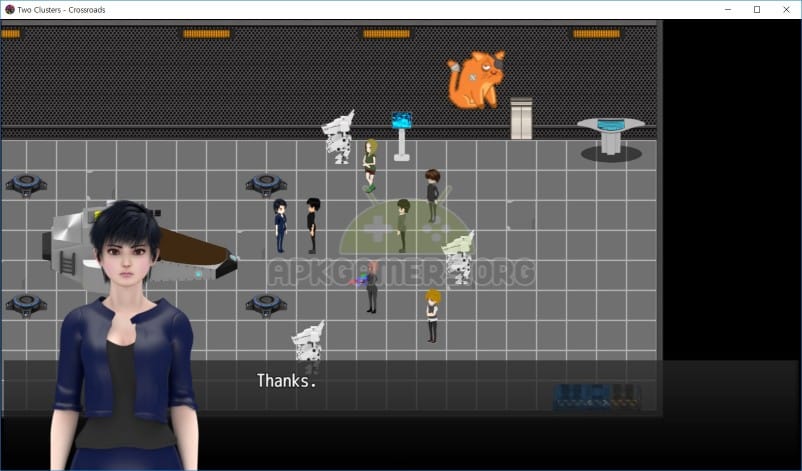Click the round holographic table console
Viewport: 802px width, 471px height.
point(610,134)
